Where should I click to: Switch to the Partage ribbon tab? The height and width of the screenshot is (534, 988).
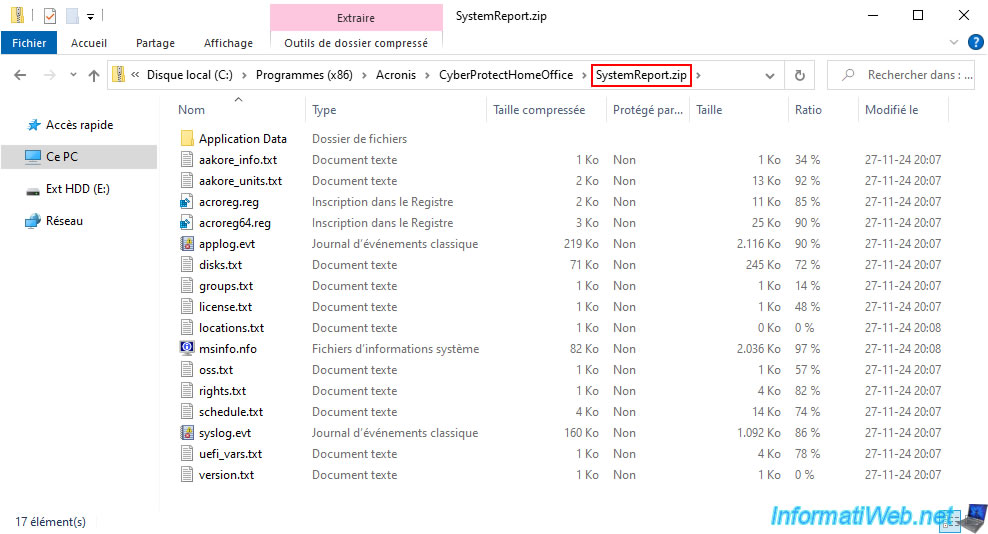[155, 43]
